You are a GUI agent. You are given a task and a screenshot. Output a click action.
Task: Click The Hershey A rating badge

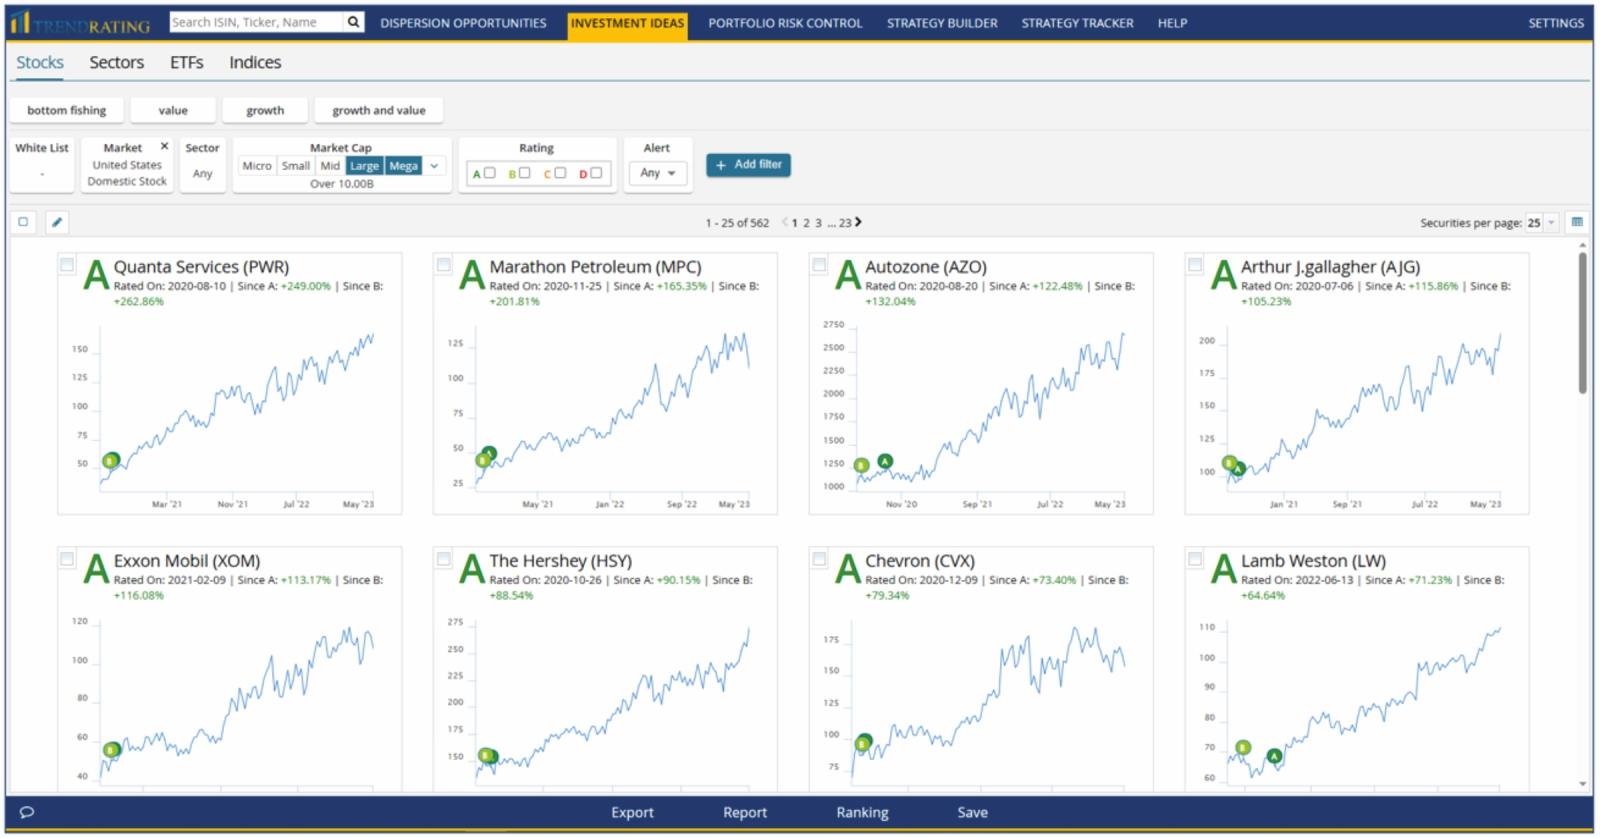point(472,568)
